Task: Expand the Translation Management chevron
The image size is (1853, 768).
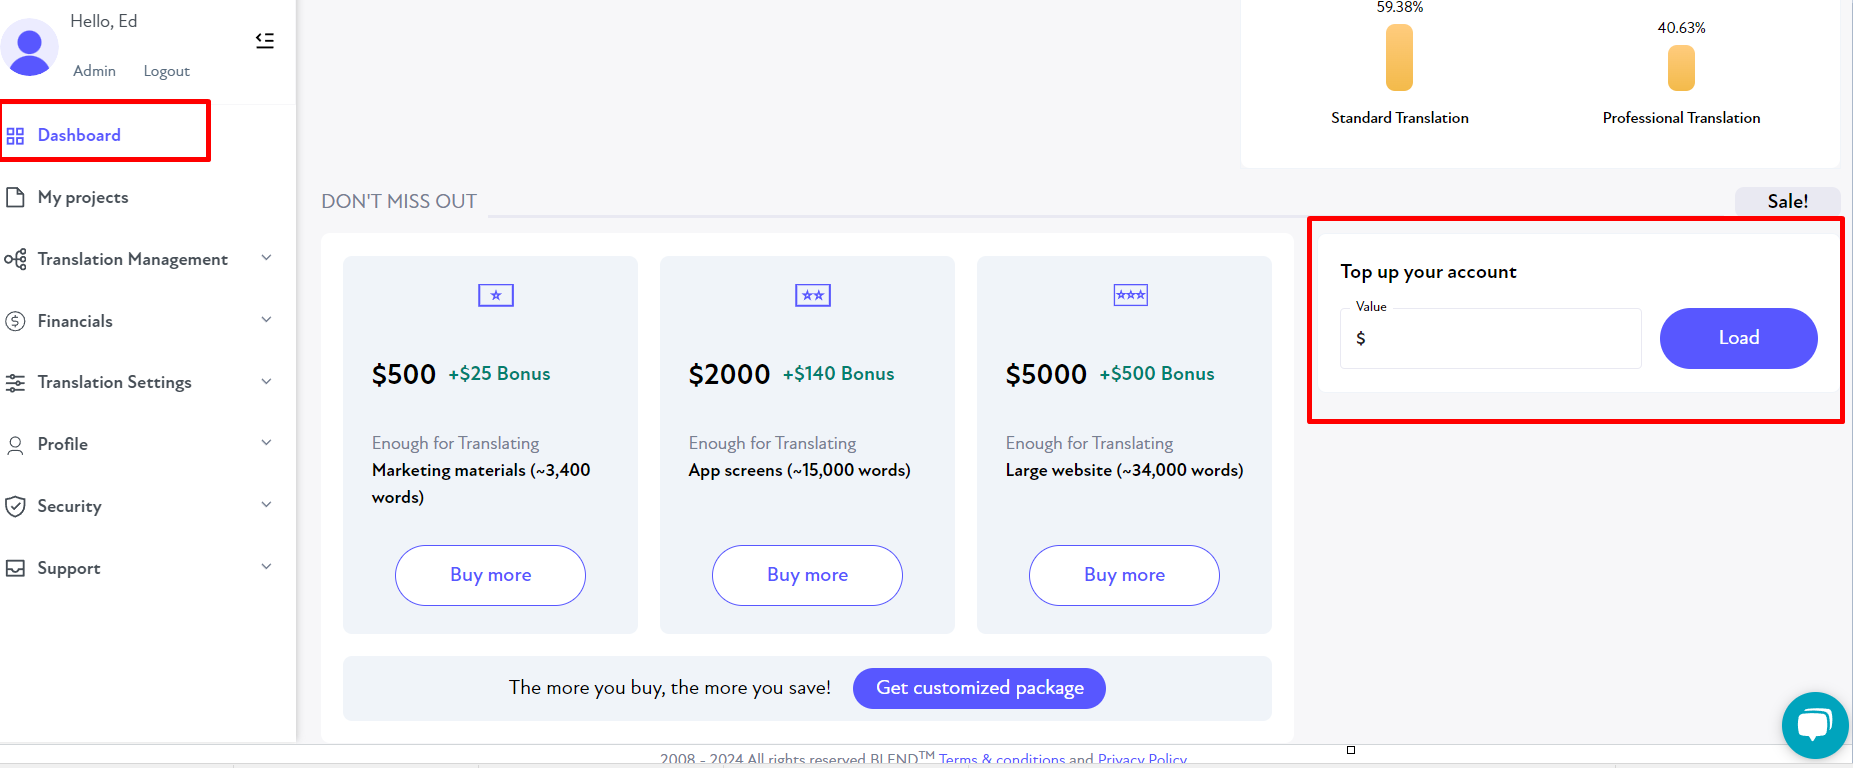Action: tap(267, 258)
